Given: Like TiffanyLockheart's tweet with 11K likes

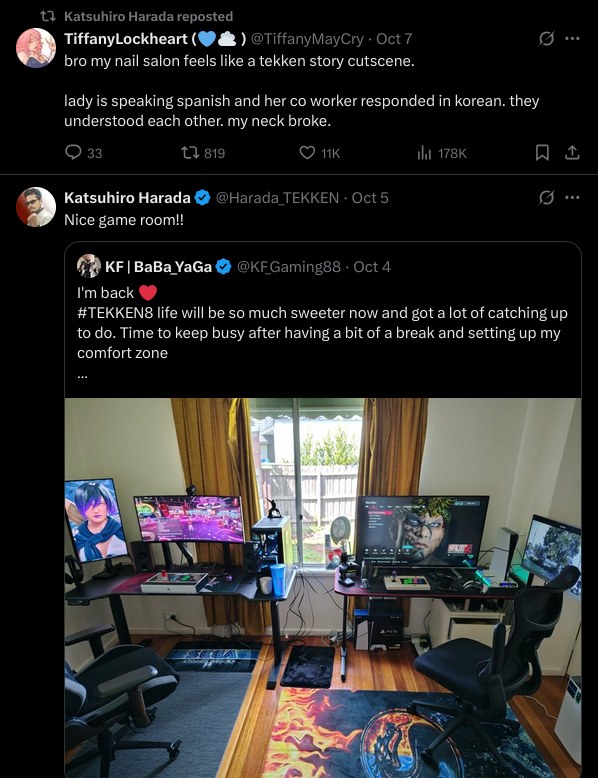Looking at the screenshot, I should (x=320, y=153).
